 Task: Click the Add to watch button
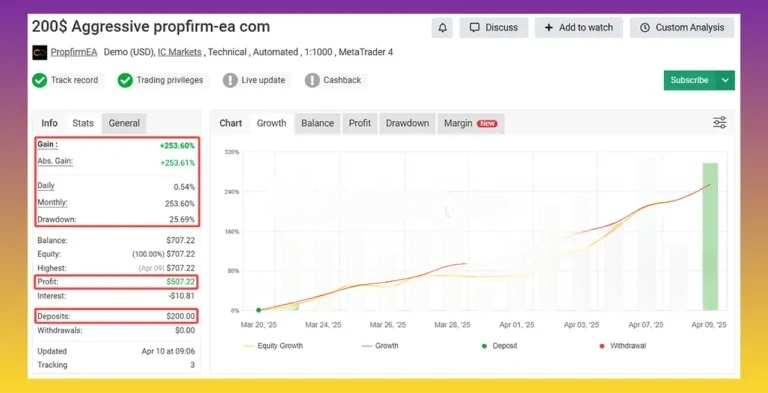pyautogui.click(x=578, y=28)
